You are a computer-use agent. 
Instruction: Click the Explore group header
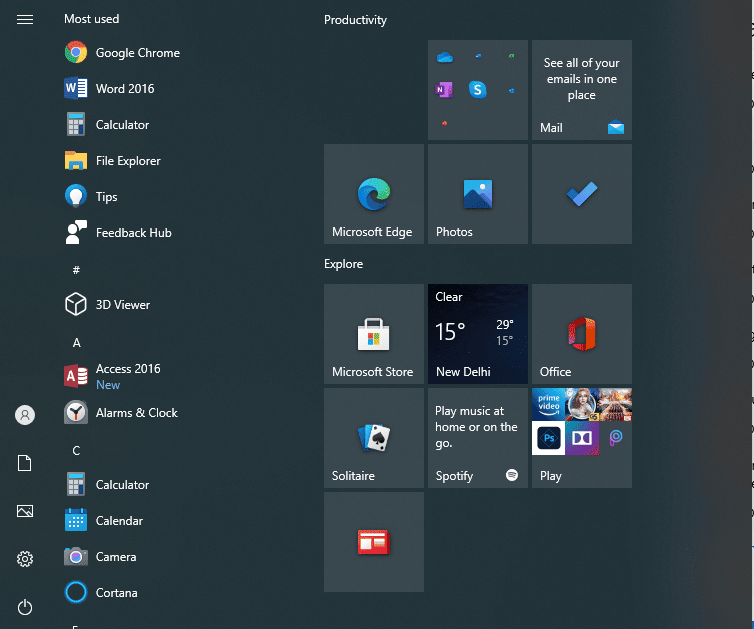343,264
